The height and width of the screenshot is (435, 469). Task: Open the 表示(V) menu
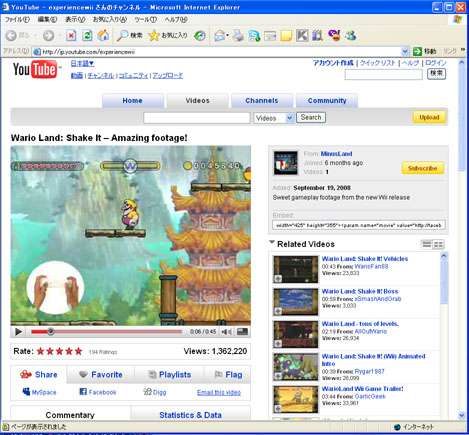point(75,20)
